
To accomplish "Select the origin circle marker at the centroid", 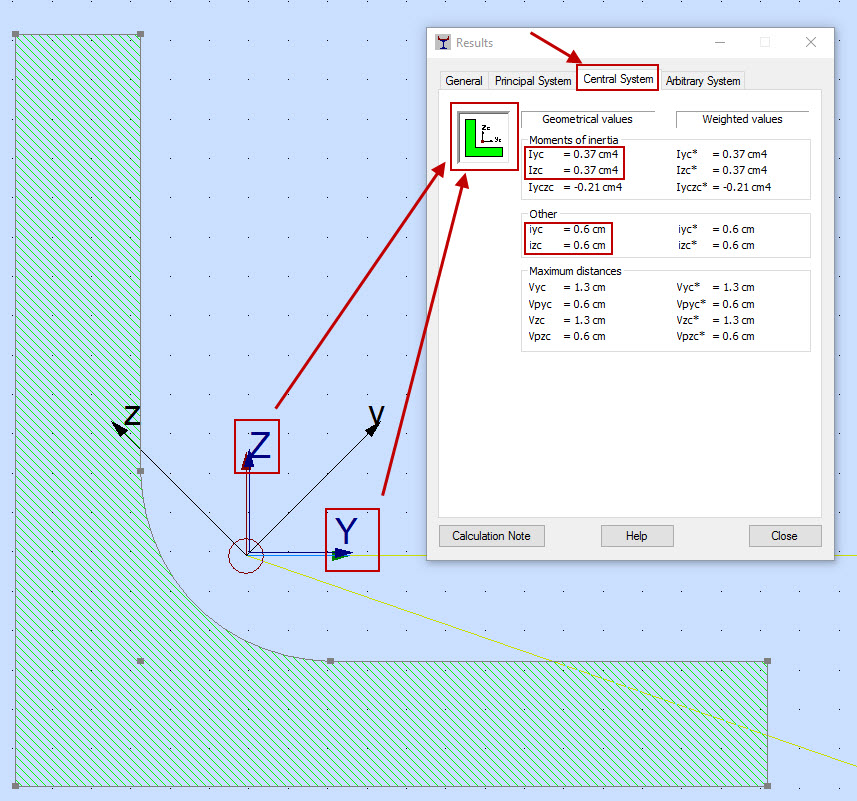I will point(245,558).
